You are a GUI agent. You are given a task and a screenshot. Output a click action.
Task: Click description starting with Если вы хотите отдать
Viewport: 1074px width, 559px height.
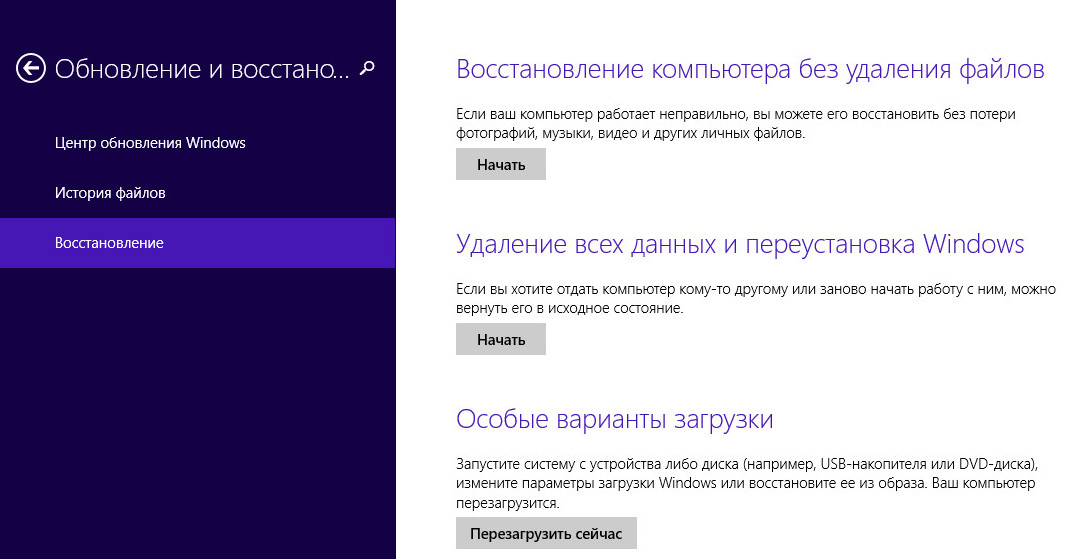pos(755,298)
